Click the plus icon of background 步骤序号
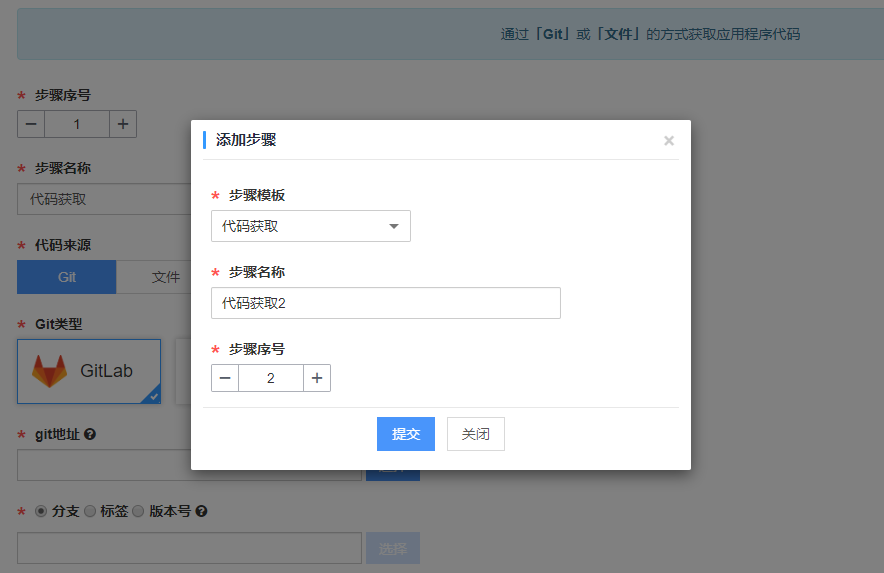This screenshot has width=884, height=573. point(123,124)
